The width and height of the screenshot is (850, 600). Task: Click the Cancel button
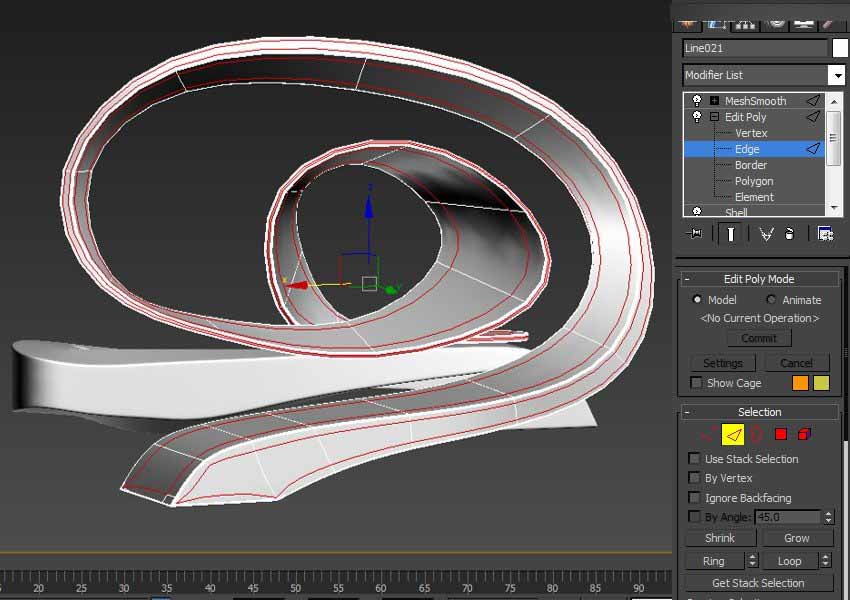point(796,363)
